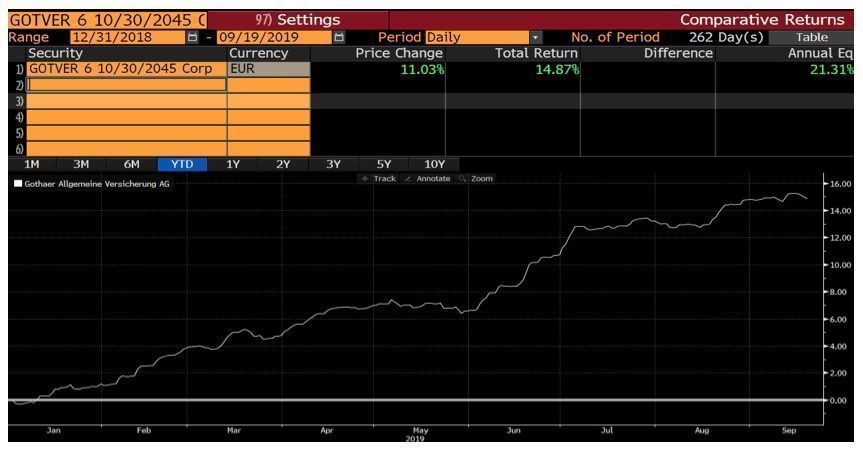Screen dimensions: 863x449
Task: Select the 2Y range tab
Action: [x=283, y=164]
